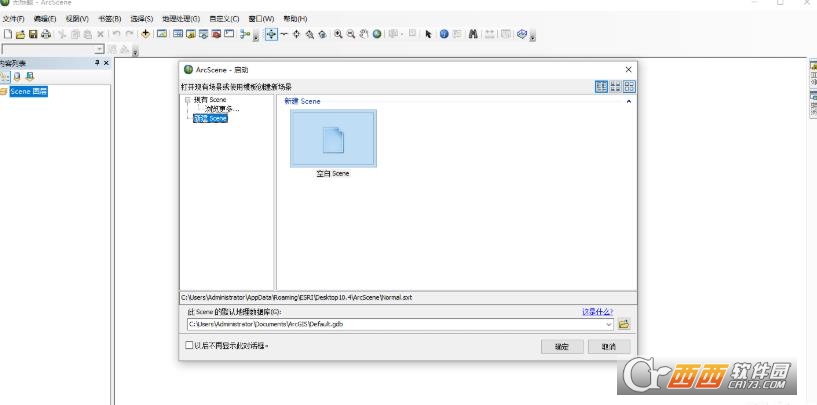List table of contents by drawing order
Image resolution: width=817 pixels, height=405 pixels.
(5, 77)
